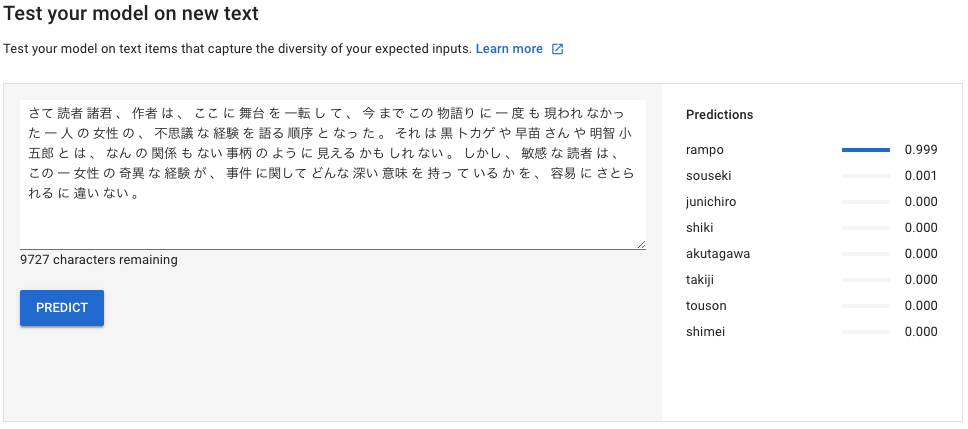Click the shimei confidence bar

click(866, 332)
